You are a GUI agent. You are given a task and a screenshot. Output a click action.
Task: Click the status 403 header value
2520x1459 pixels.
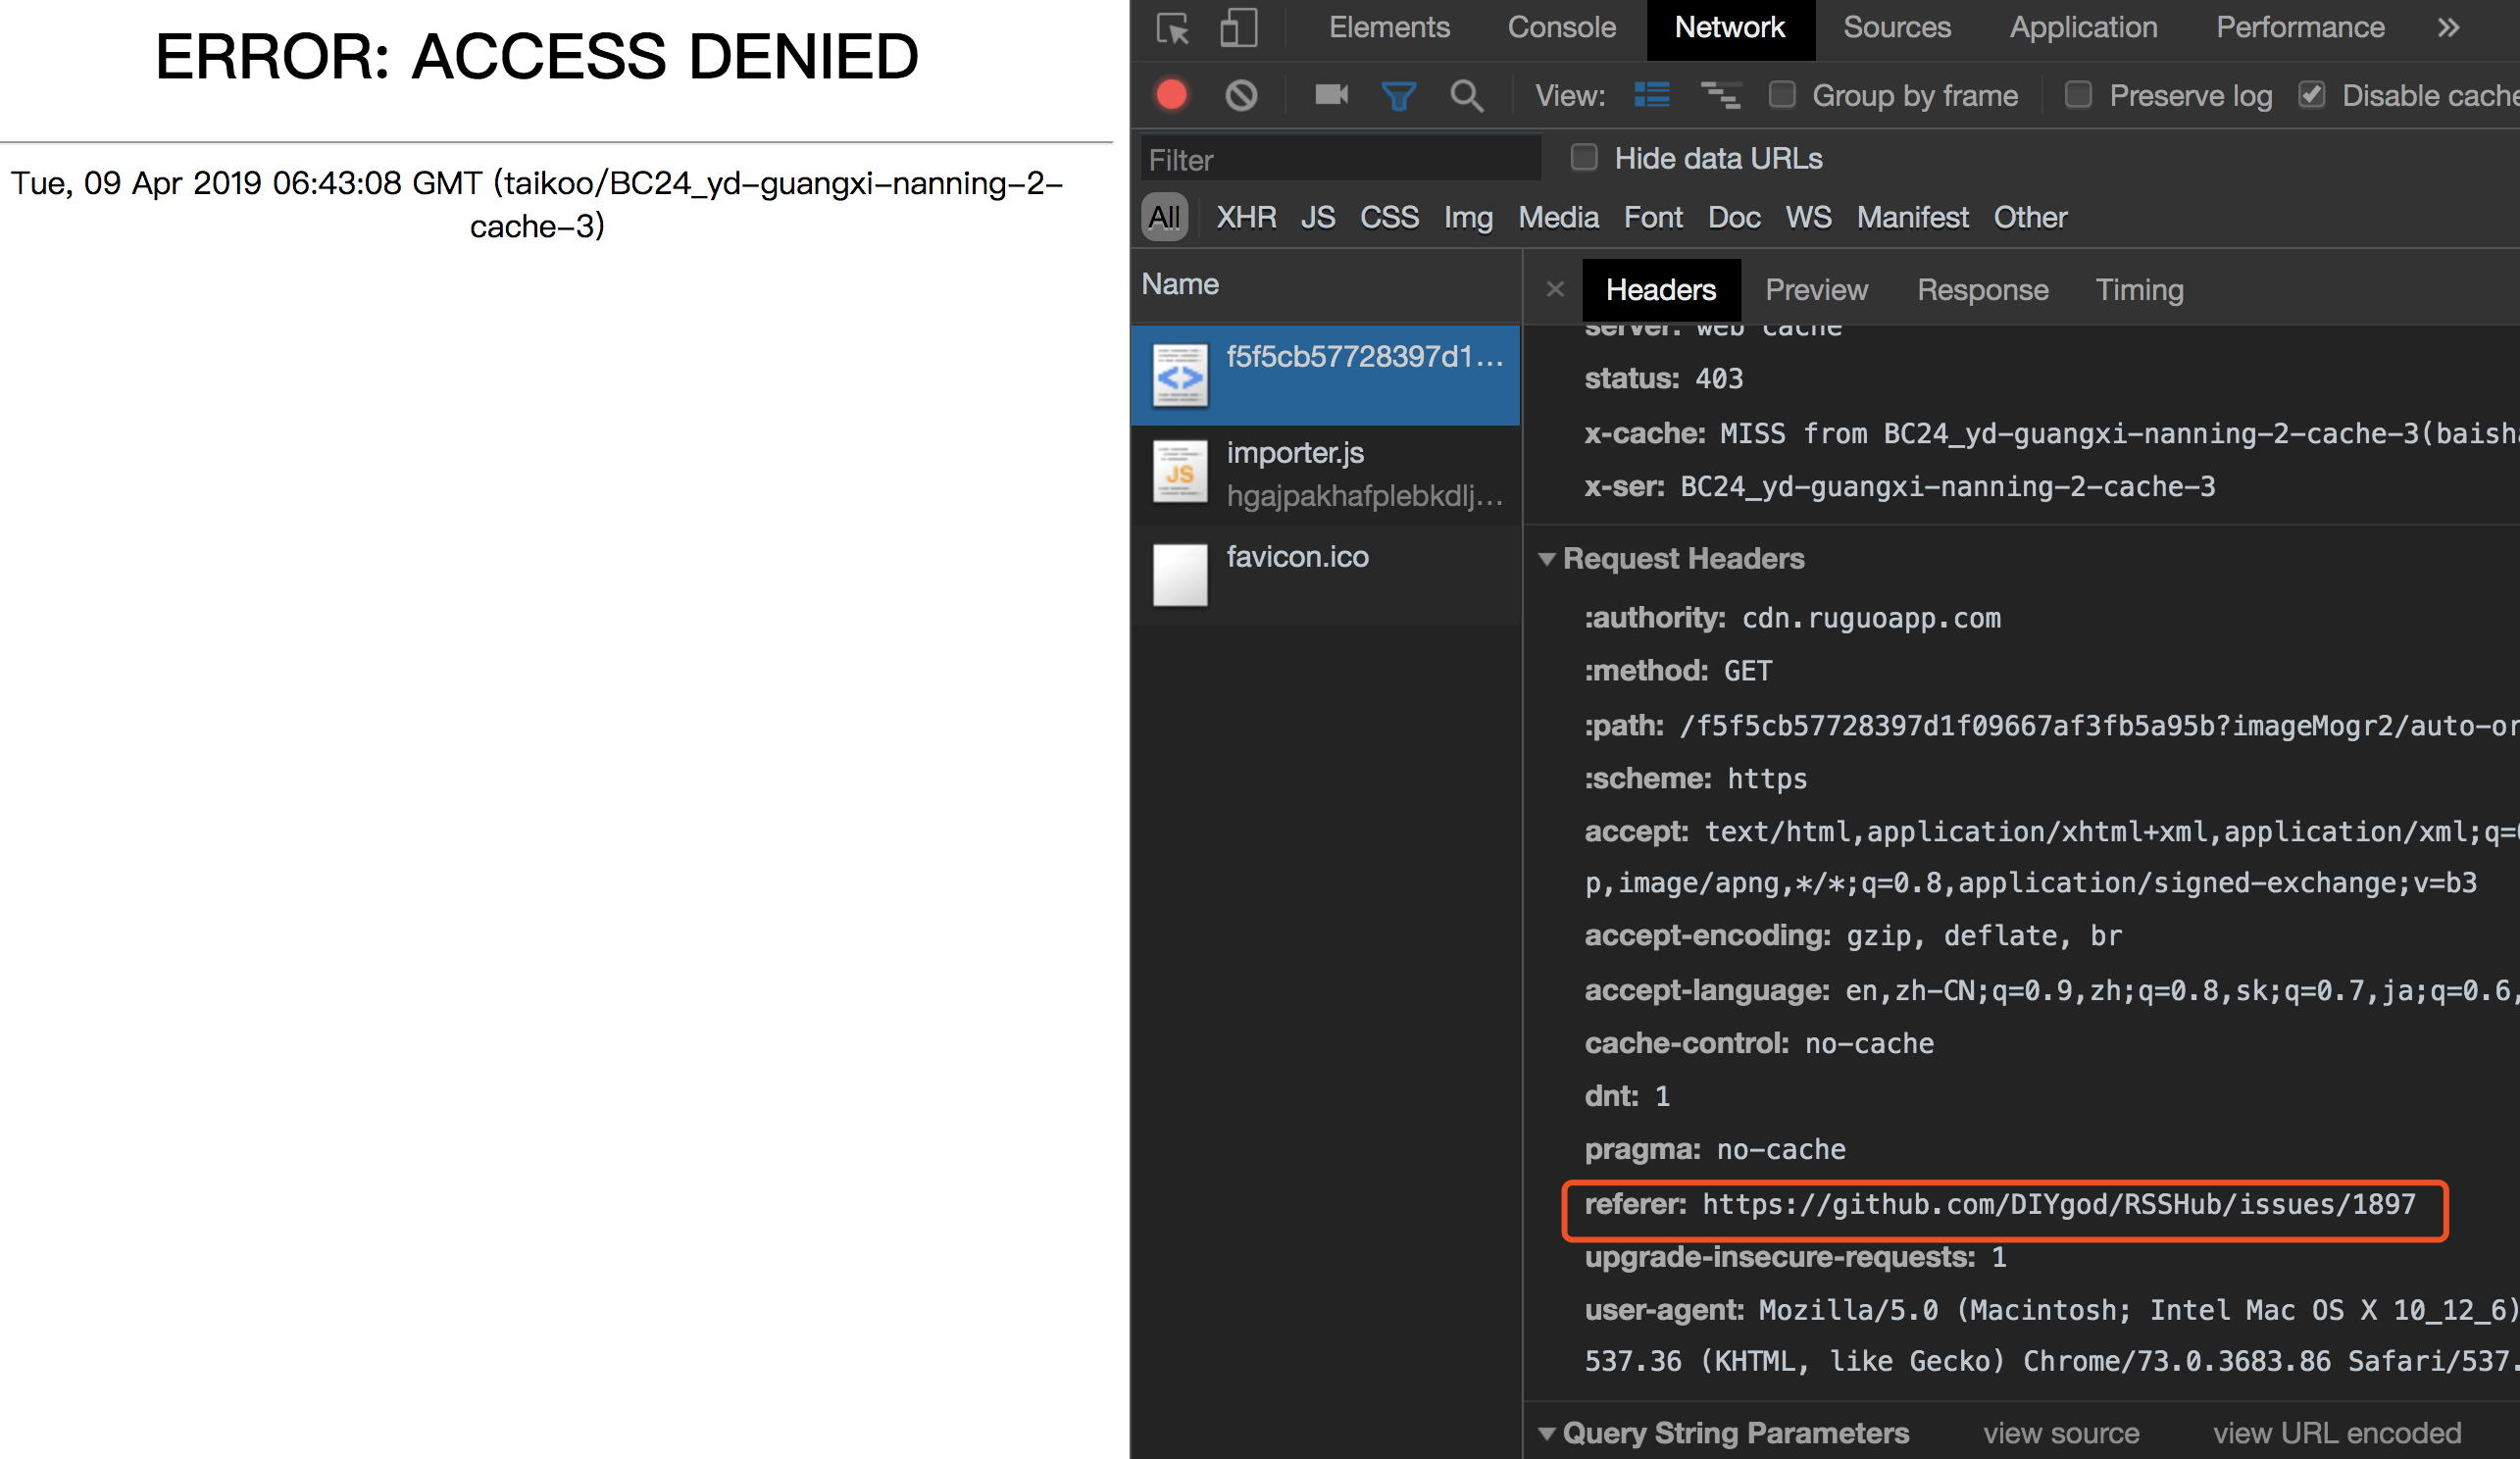1718,379
